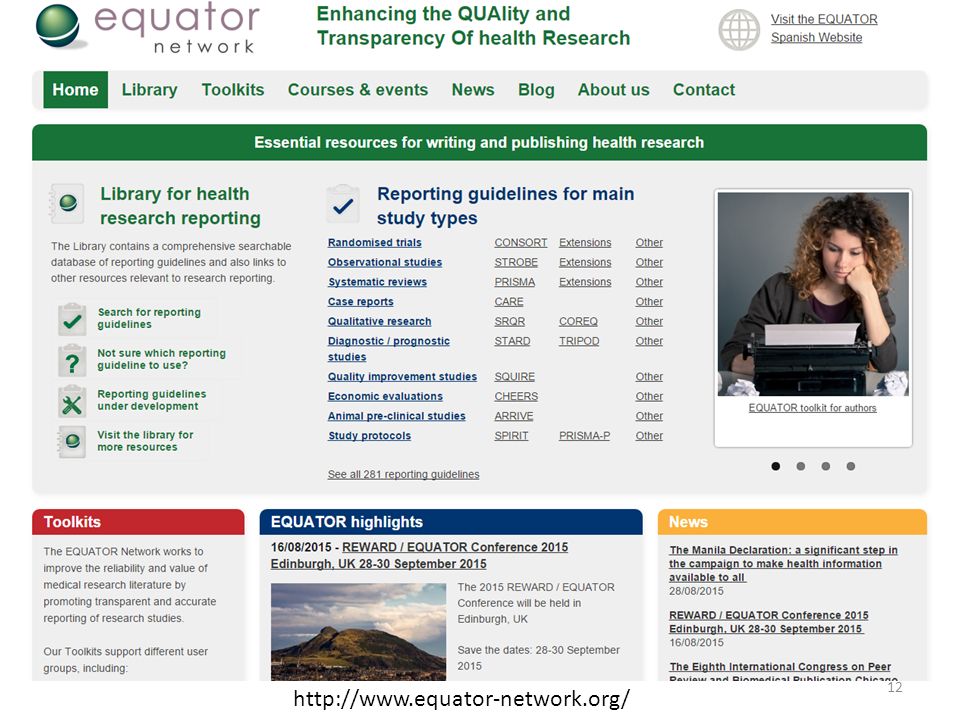Click the typewriter woman carousel image
The height and width of the screenshot is (720, 960).
[813, 294]
